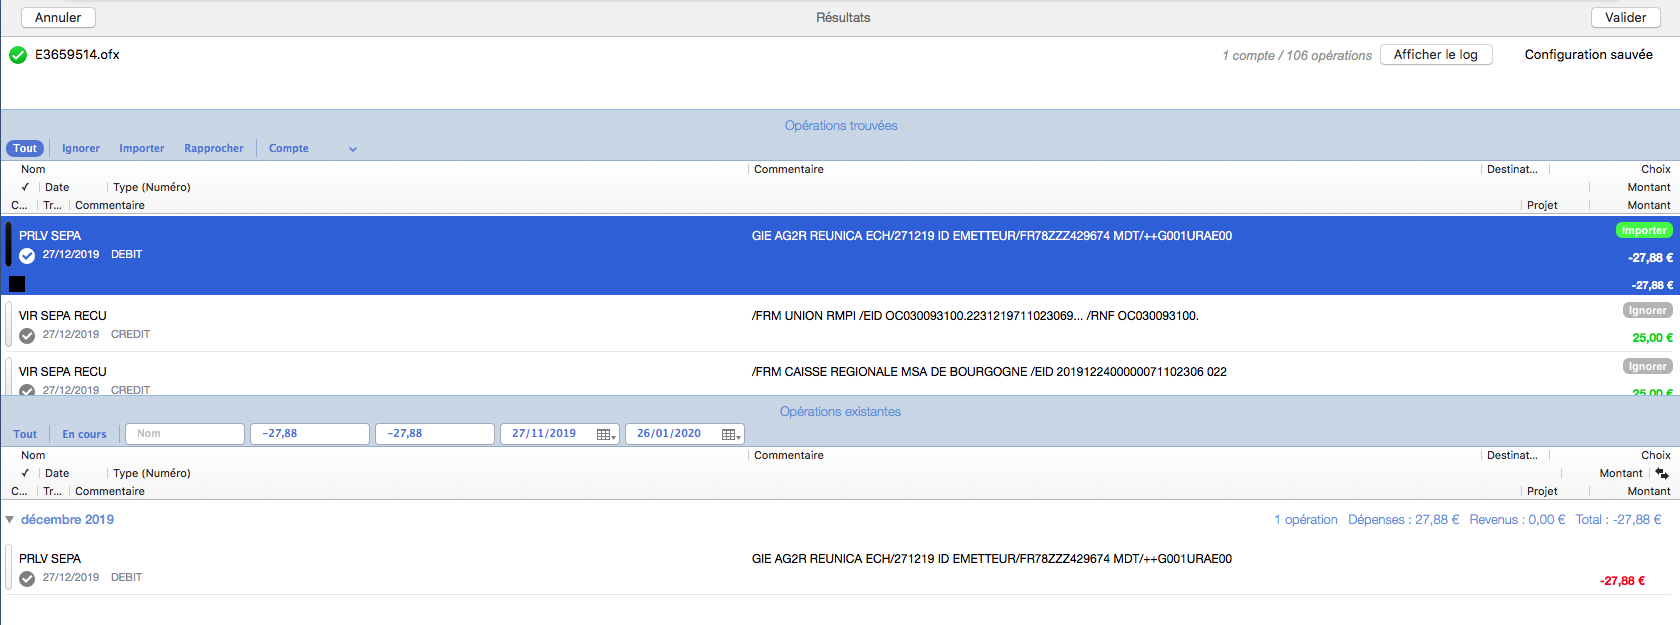Select the Ignorer filter tab

81,148
